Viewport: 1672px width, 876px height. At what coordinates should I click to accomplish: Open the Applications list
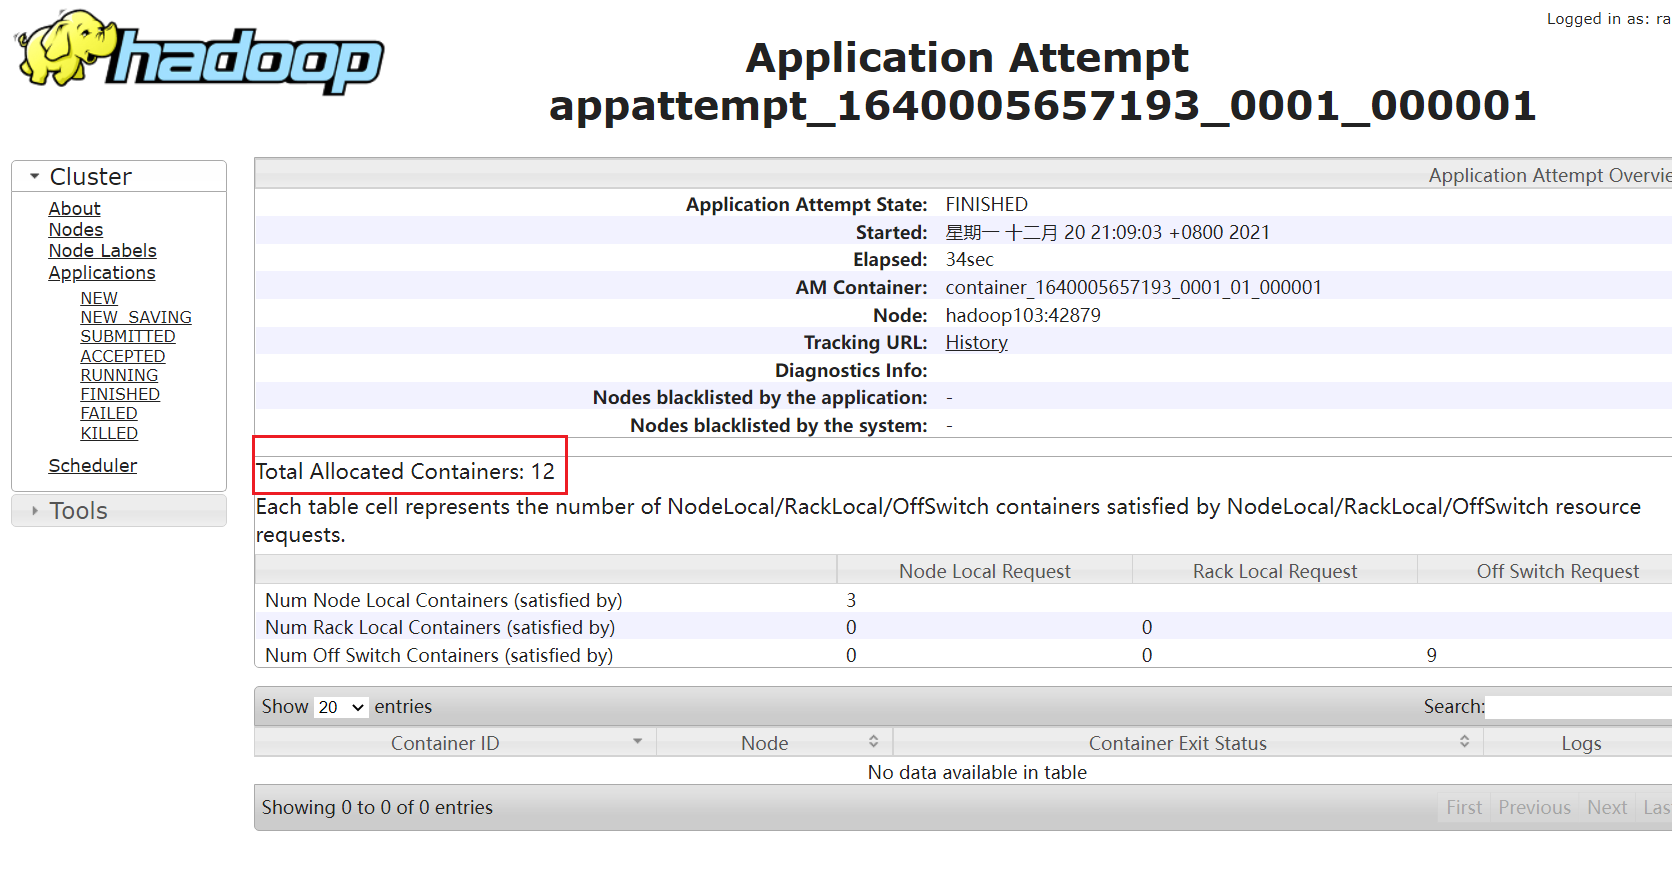[x=102, y=272]
